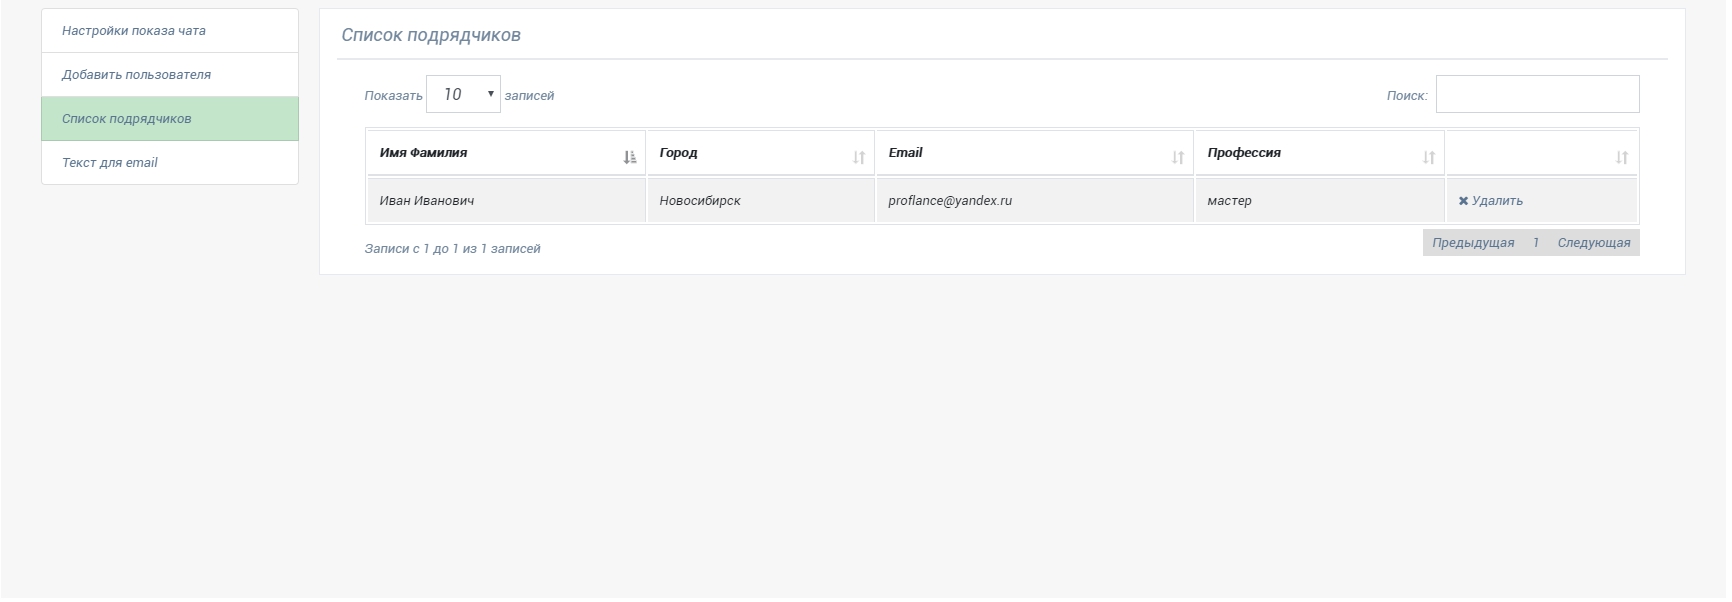Viewport: 1732px width, 602px height.
Task: Click the Имя Фамилия column header
Action: pos(424,153)
